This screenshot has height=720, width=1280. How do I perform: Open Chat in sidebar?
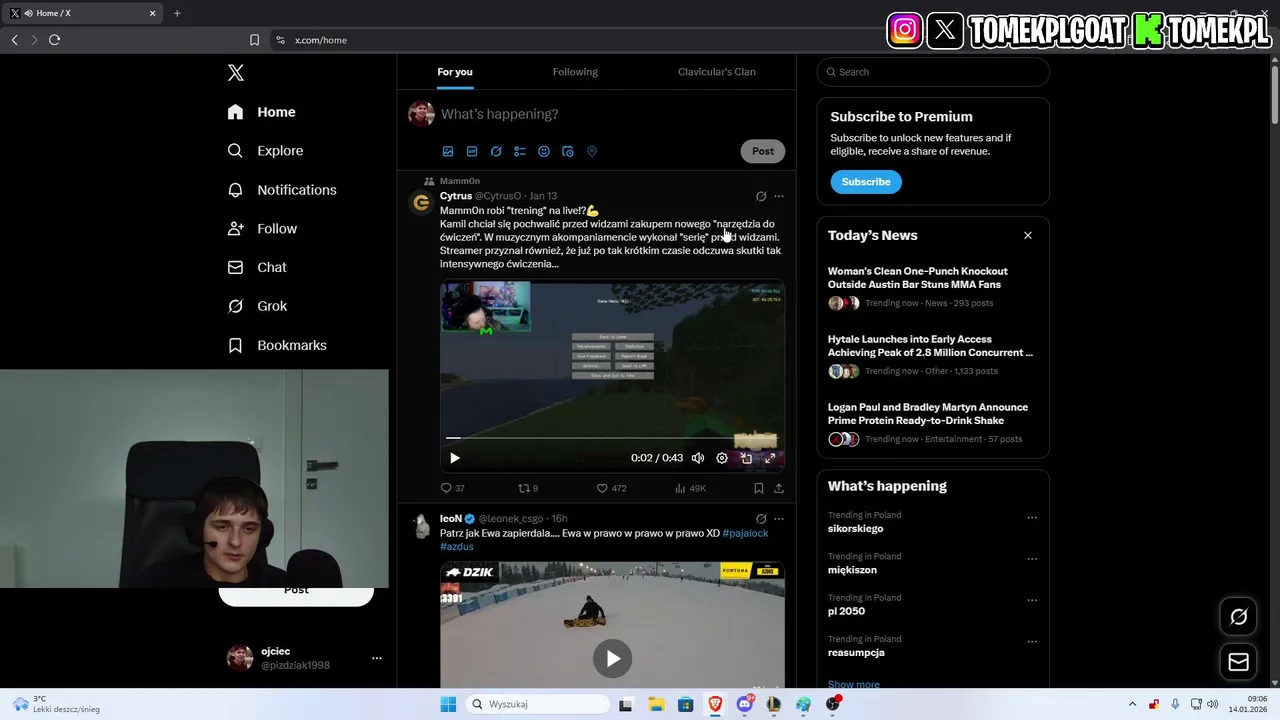(258, 268)
